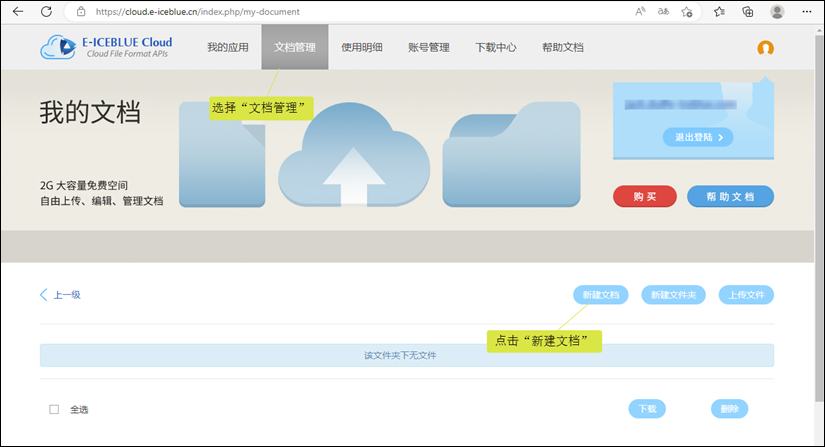This screenshot has width=825, height=447.
Task: Click the 新建文件夹 button
Action: click(673, 295)
